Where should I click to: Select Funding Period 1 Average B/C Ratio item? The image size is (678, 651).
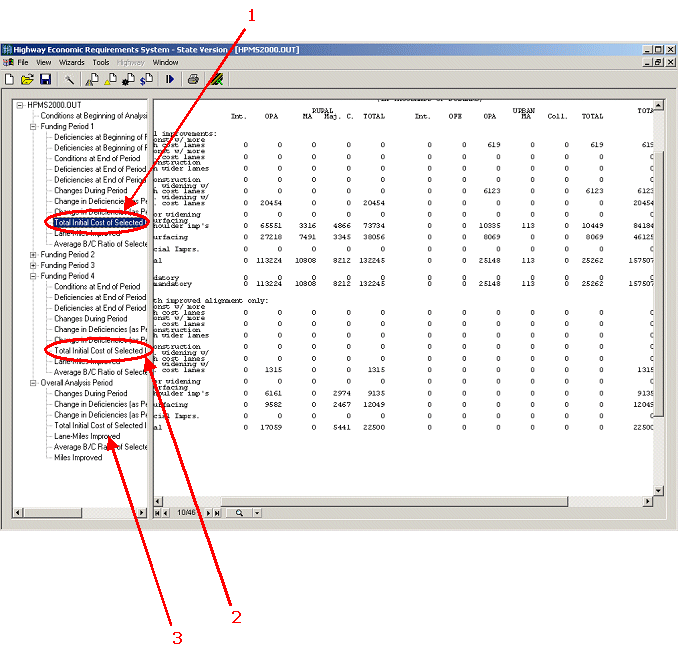[x=100, y=244]
